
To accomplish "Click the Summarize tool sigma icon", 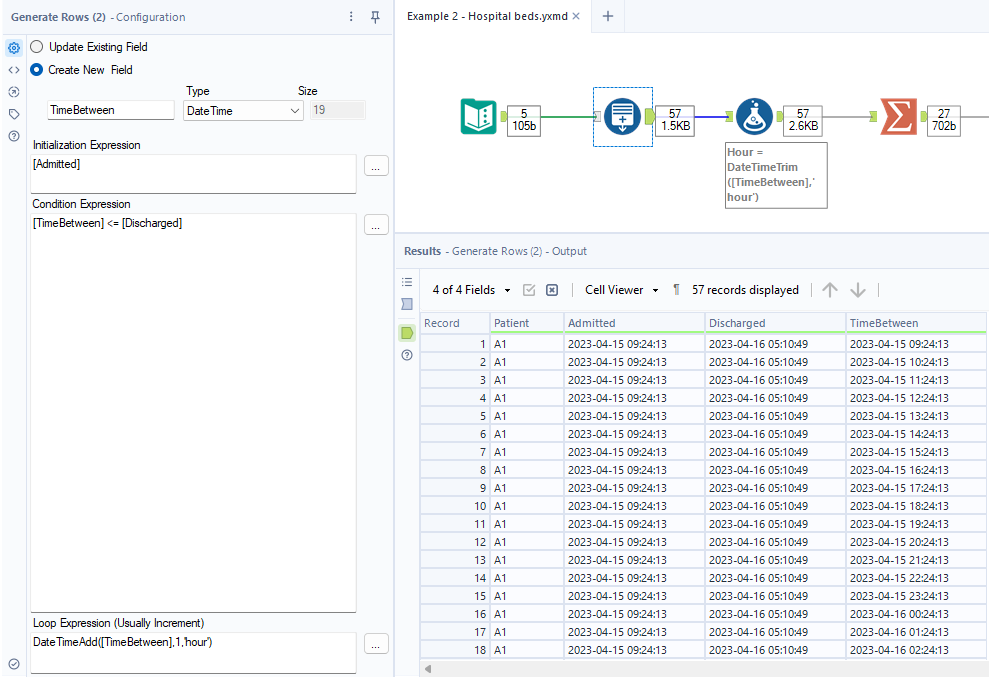I will pos(898,117).
